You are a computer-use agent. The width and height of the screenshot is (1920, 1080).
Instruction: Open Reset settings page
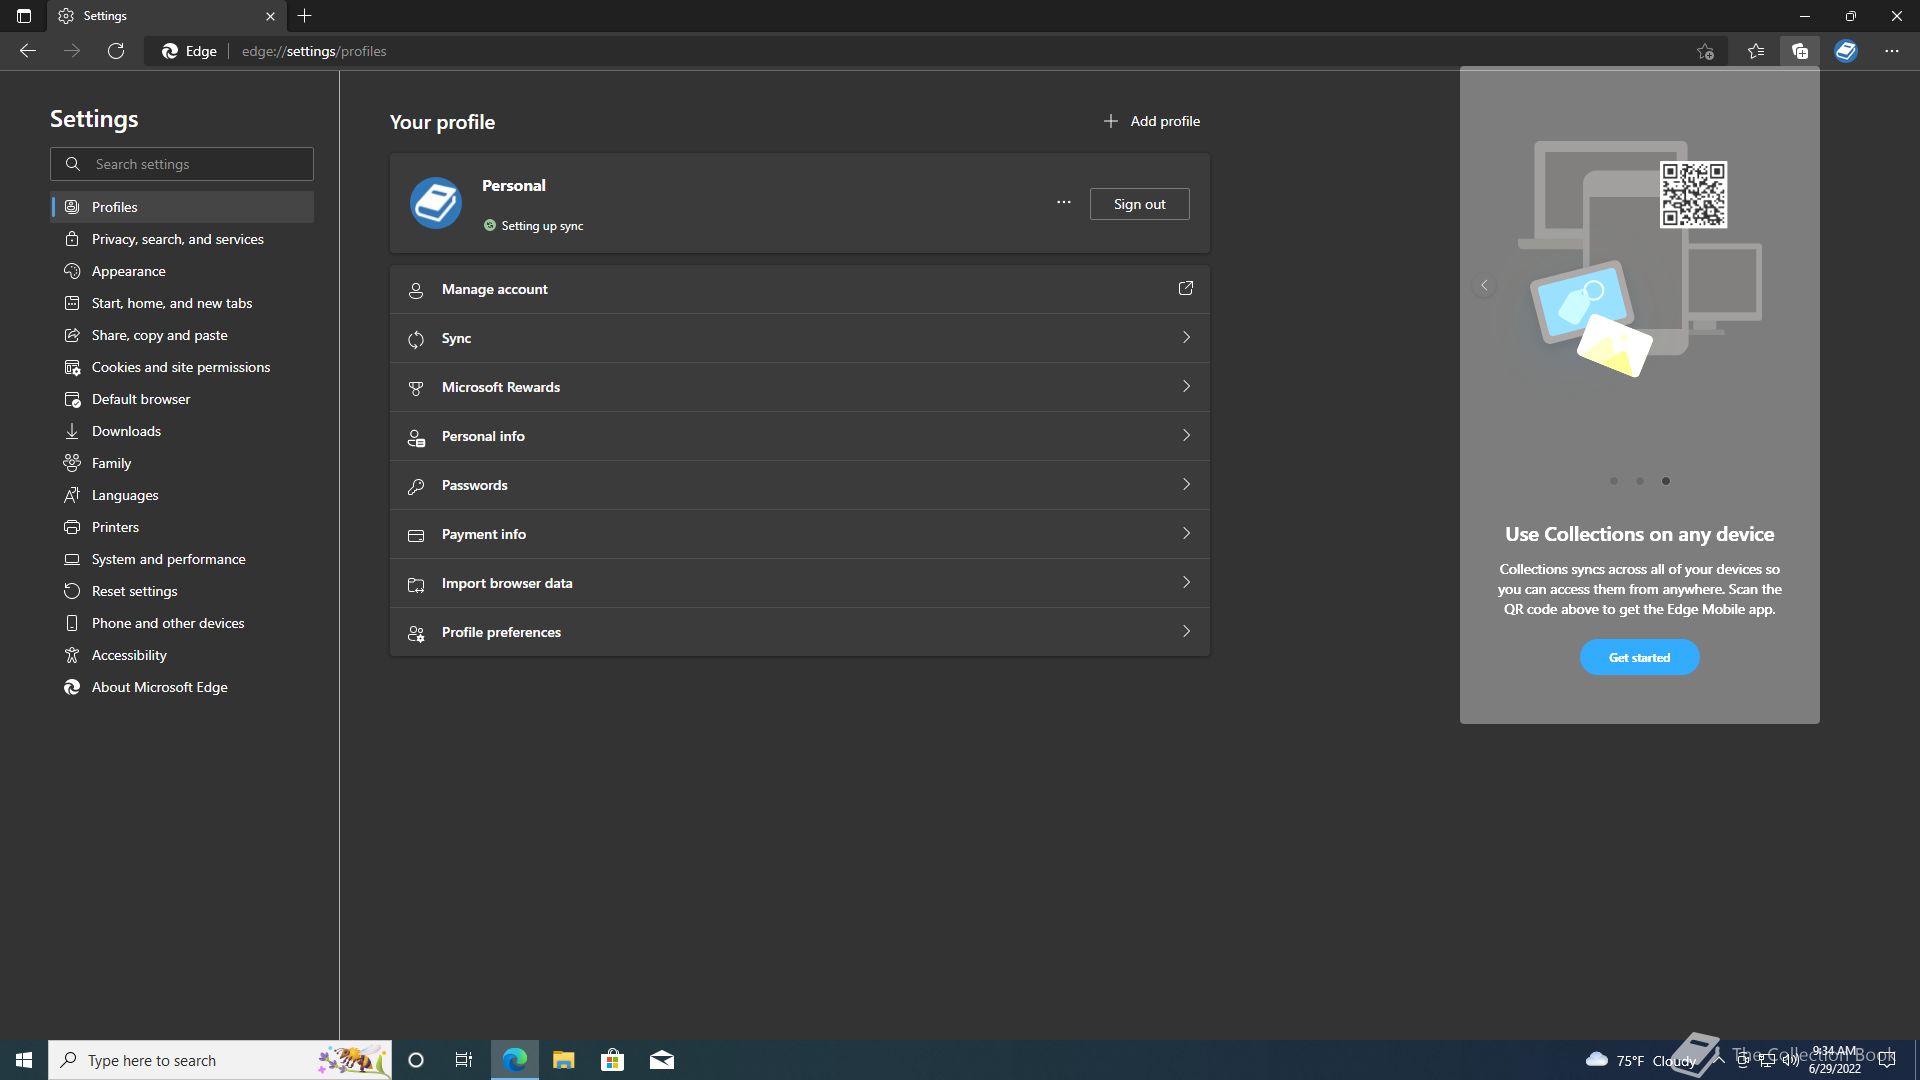click(x=182, y=591)
